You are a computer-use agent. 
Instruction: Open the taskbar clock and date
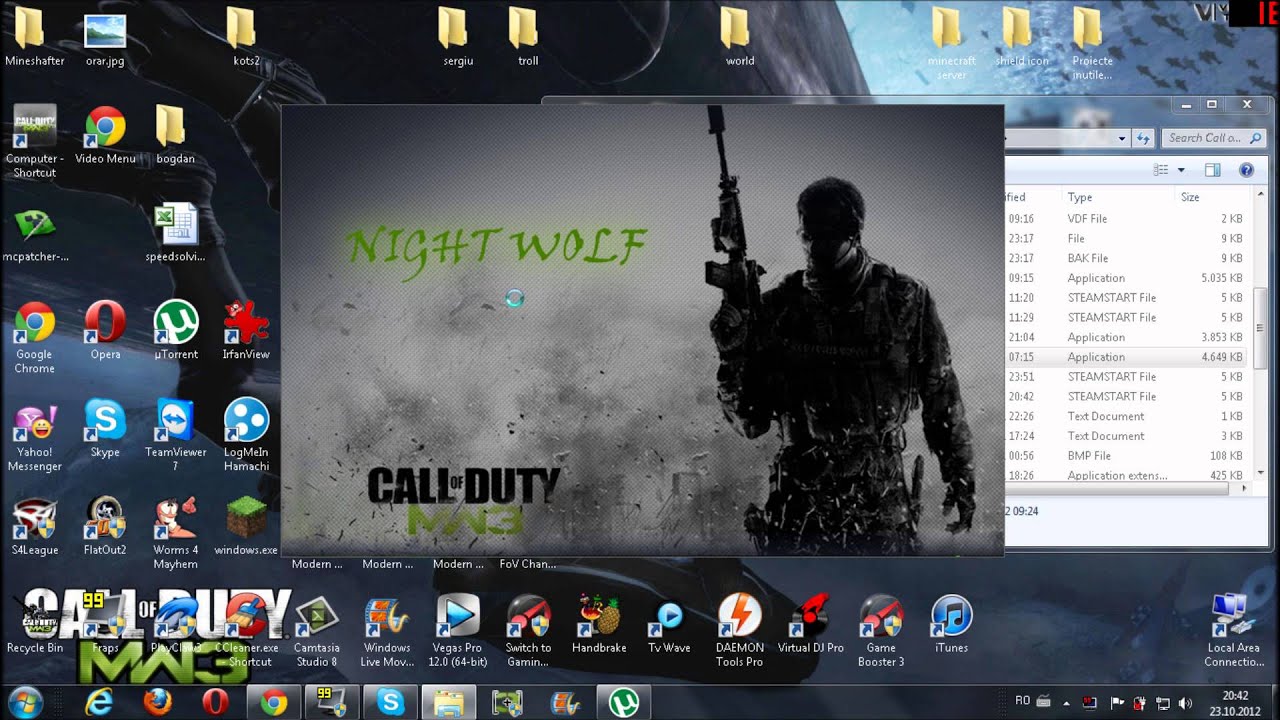tap(1235, 703)
